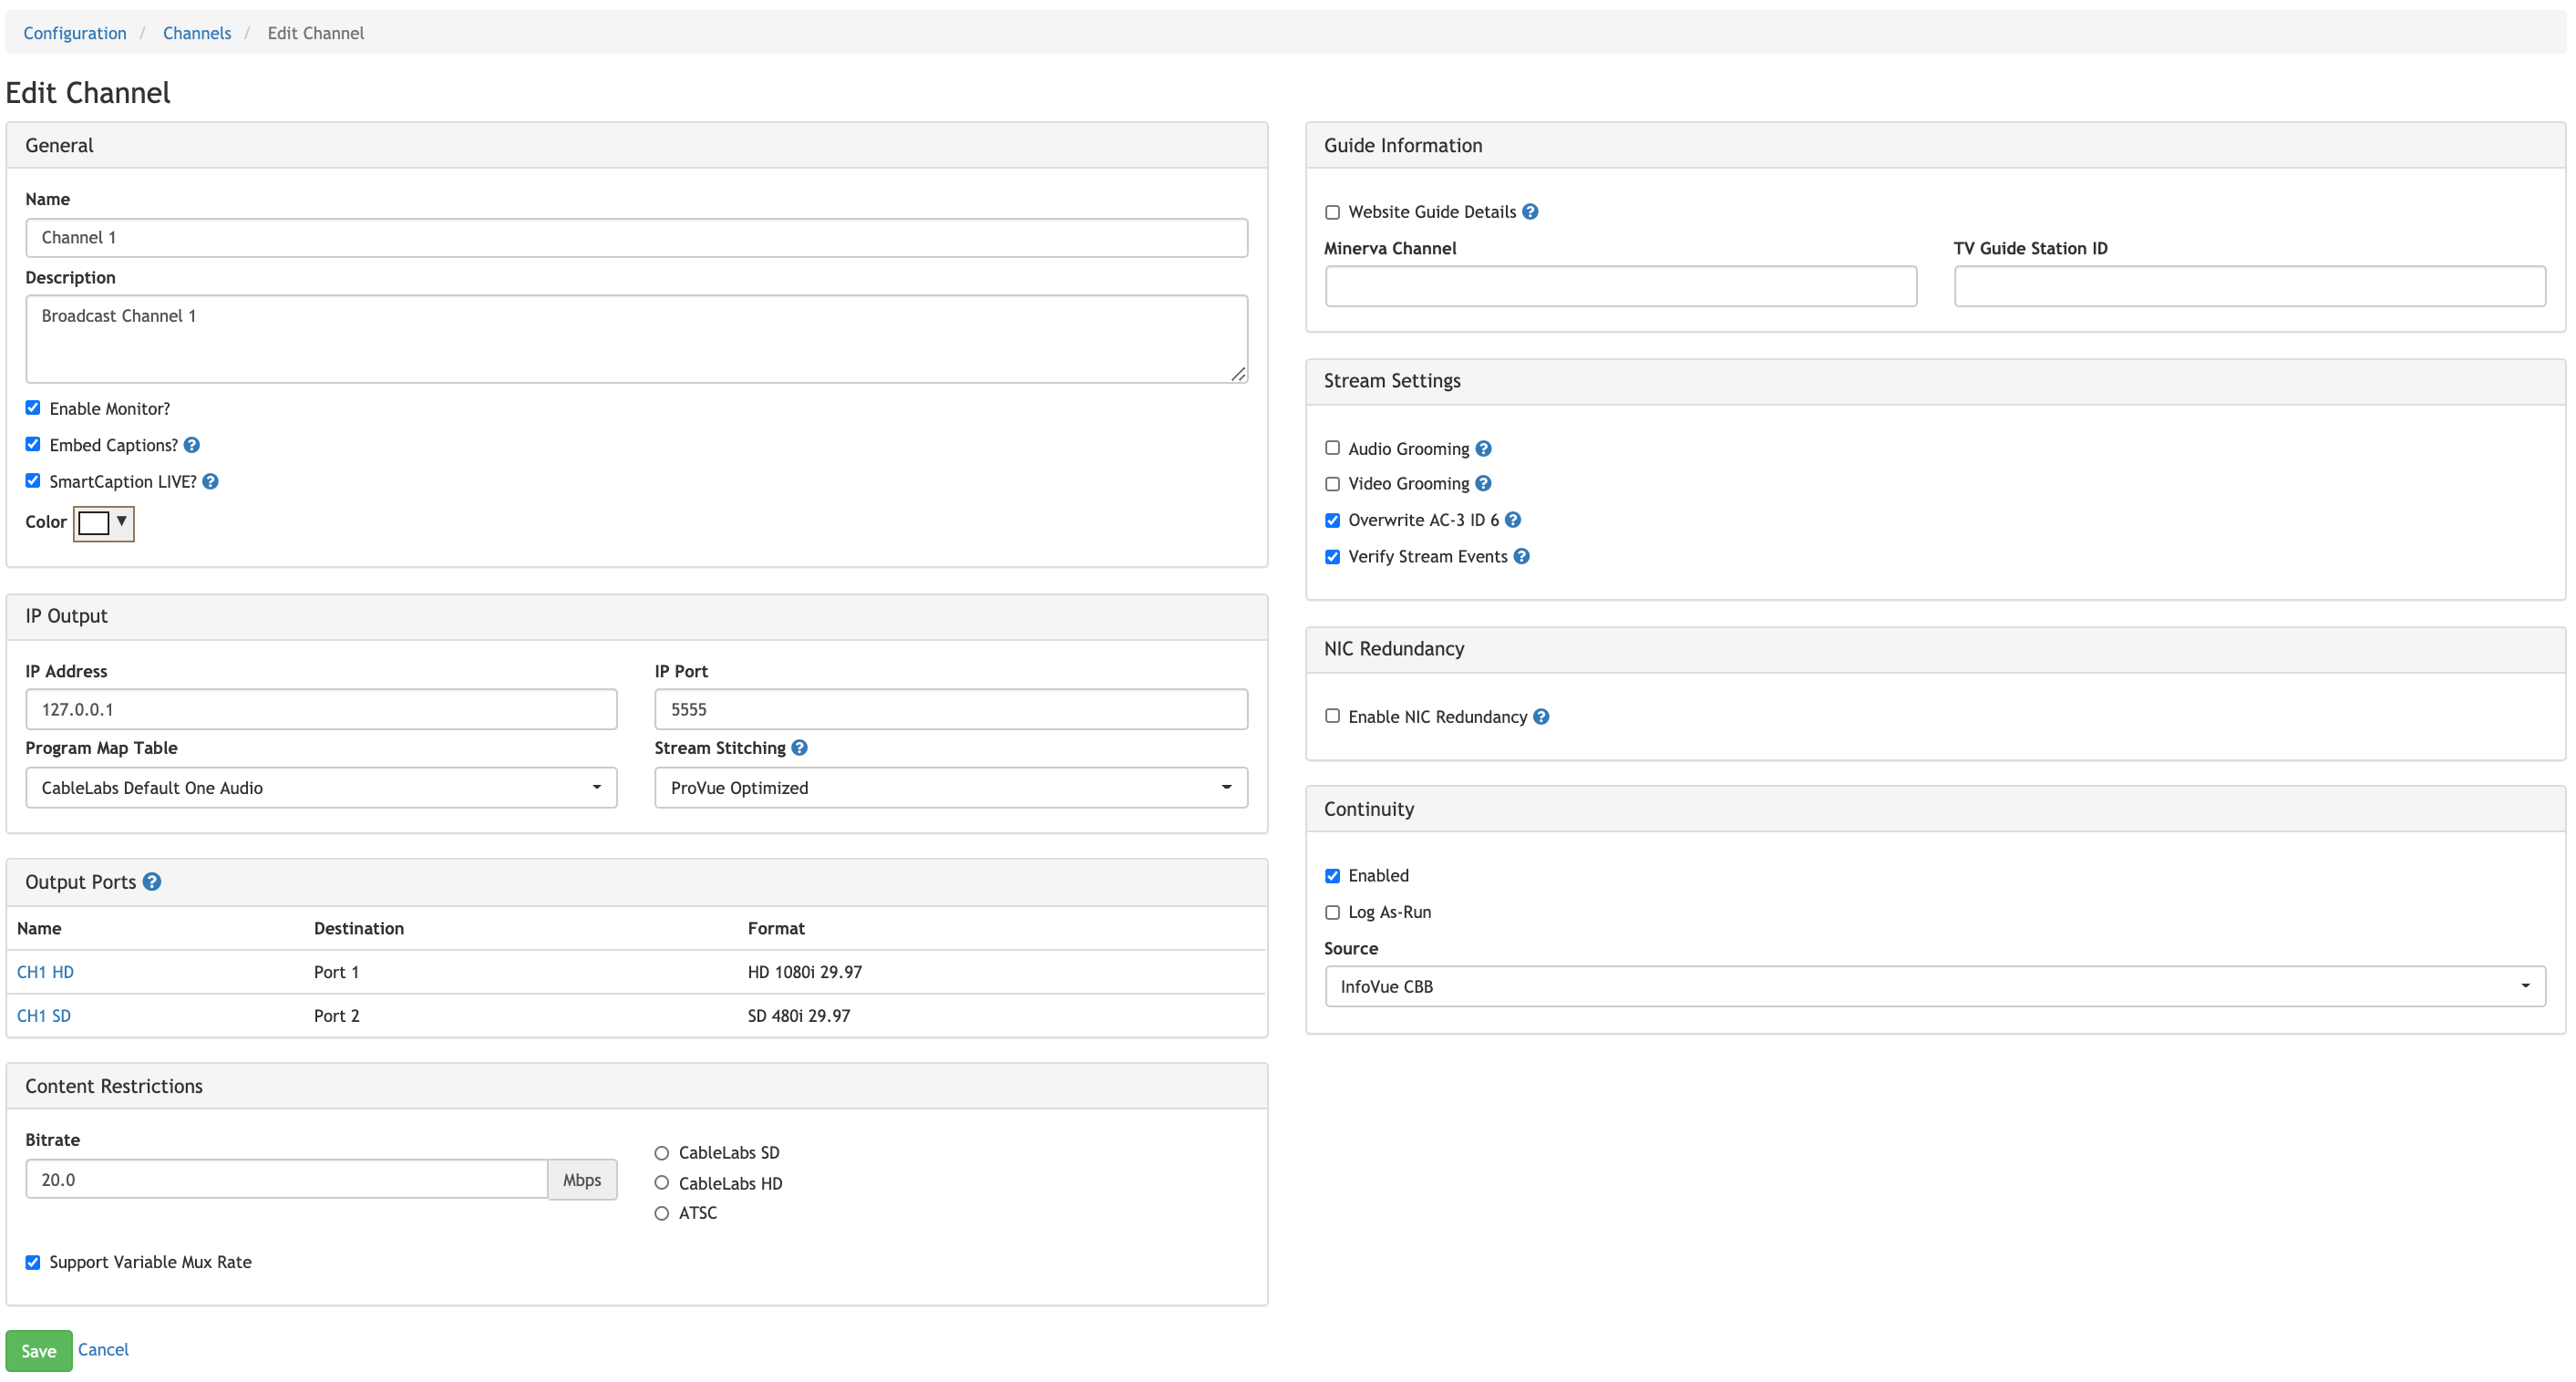Viewport: 2576px width, 1382px height.
Task: Open the CH1 HD output port link
Action: [45, 971]
